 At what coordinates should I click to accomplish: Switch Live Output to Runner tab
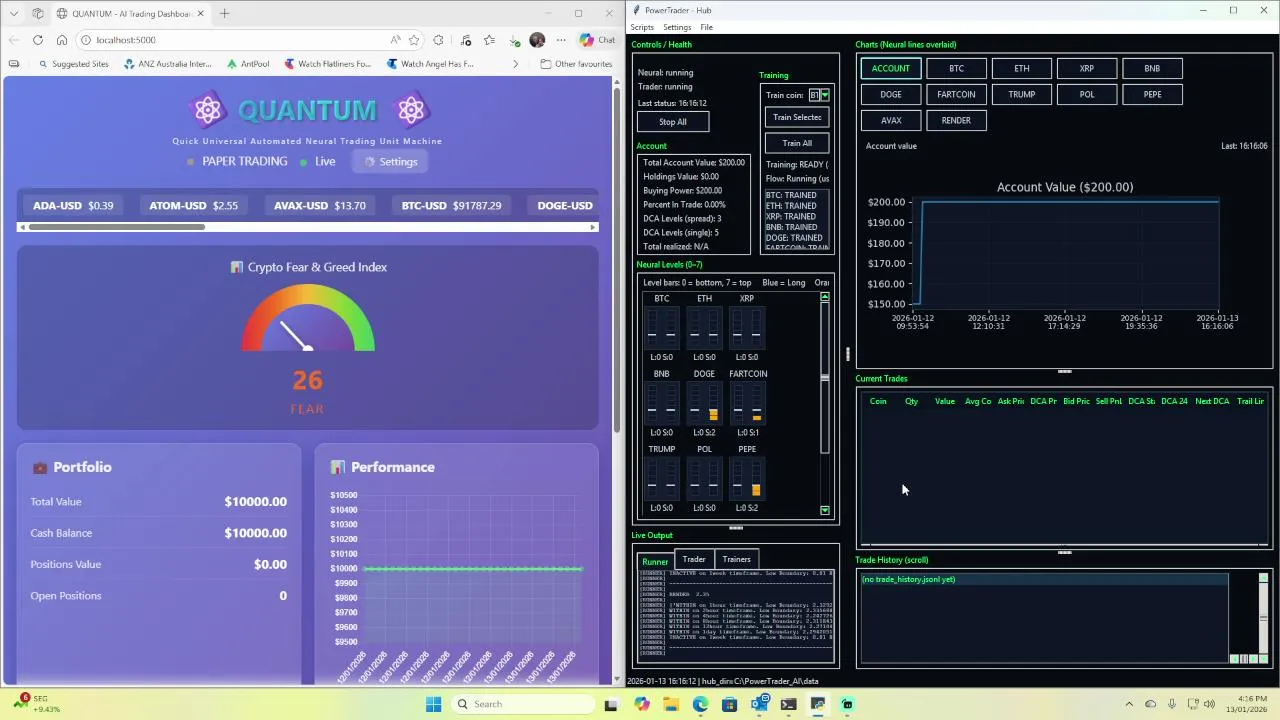click(655, 562)
